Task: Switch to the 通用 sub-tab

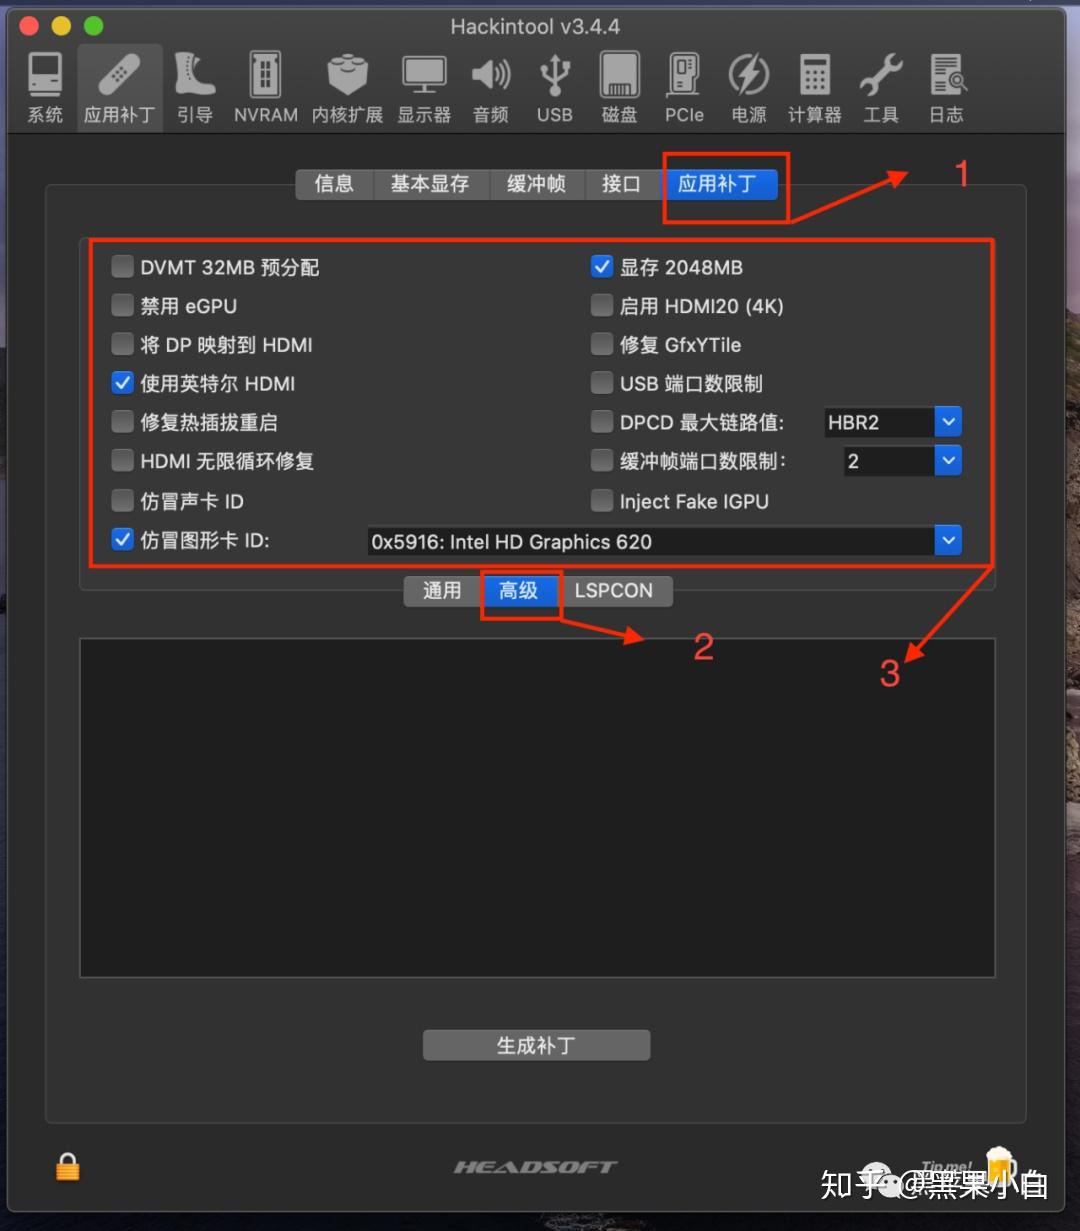Action: [442, 591]
